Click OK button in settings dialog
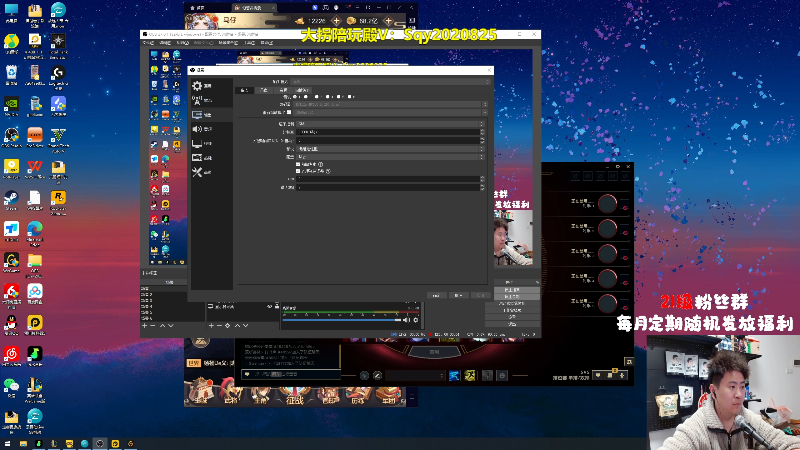The width and height of the screenshot is (800, 450). (436, 295)
